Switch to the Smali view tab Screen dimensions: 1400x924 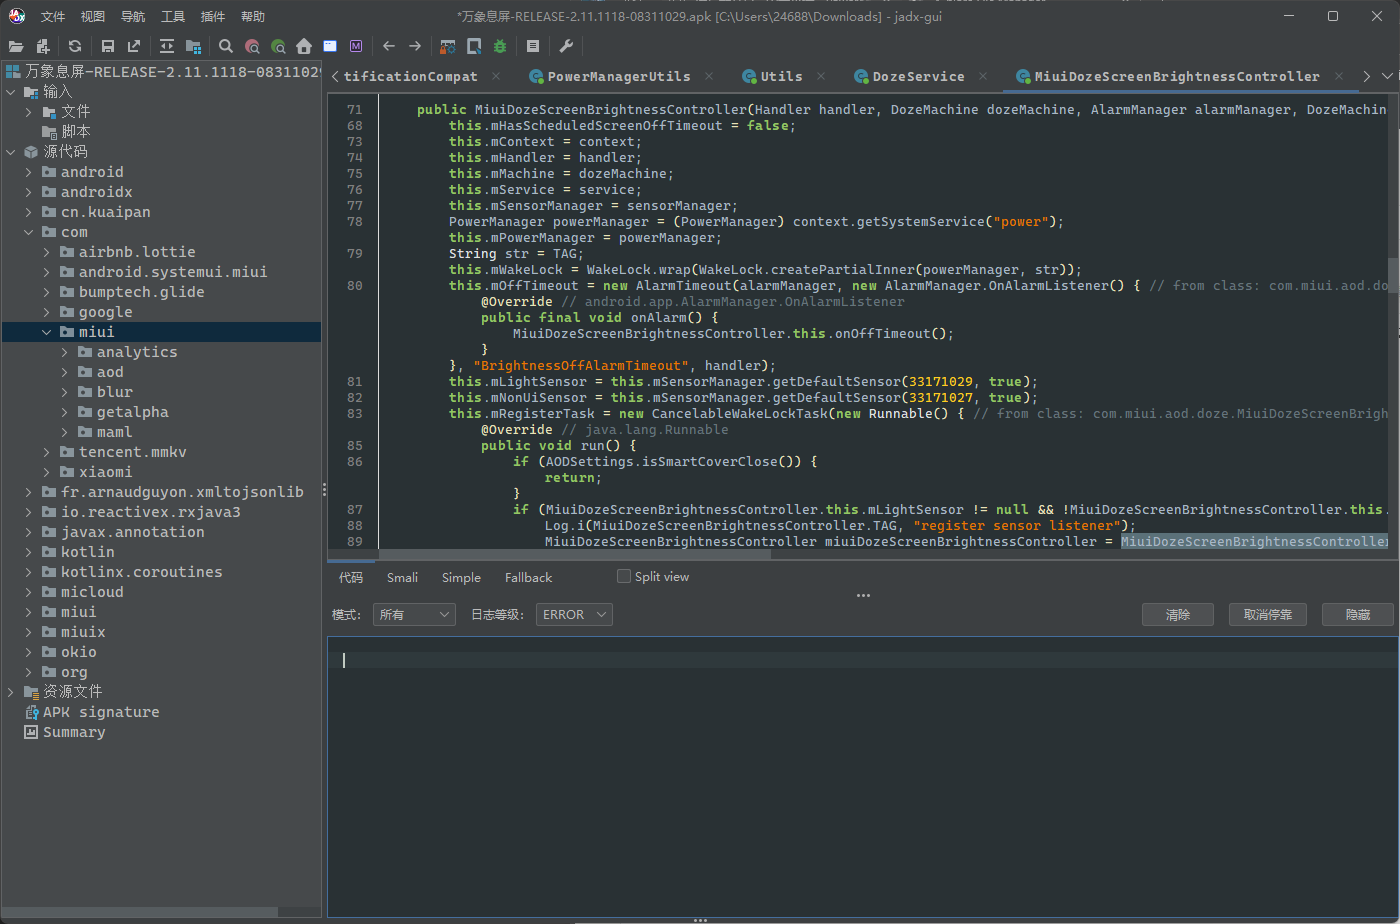pyautogui.click(x=402, y=577)
